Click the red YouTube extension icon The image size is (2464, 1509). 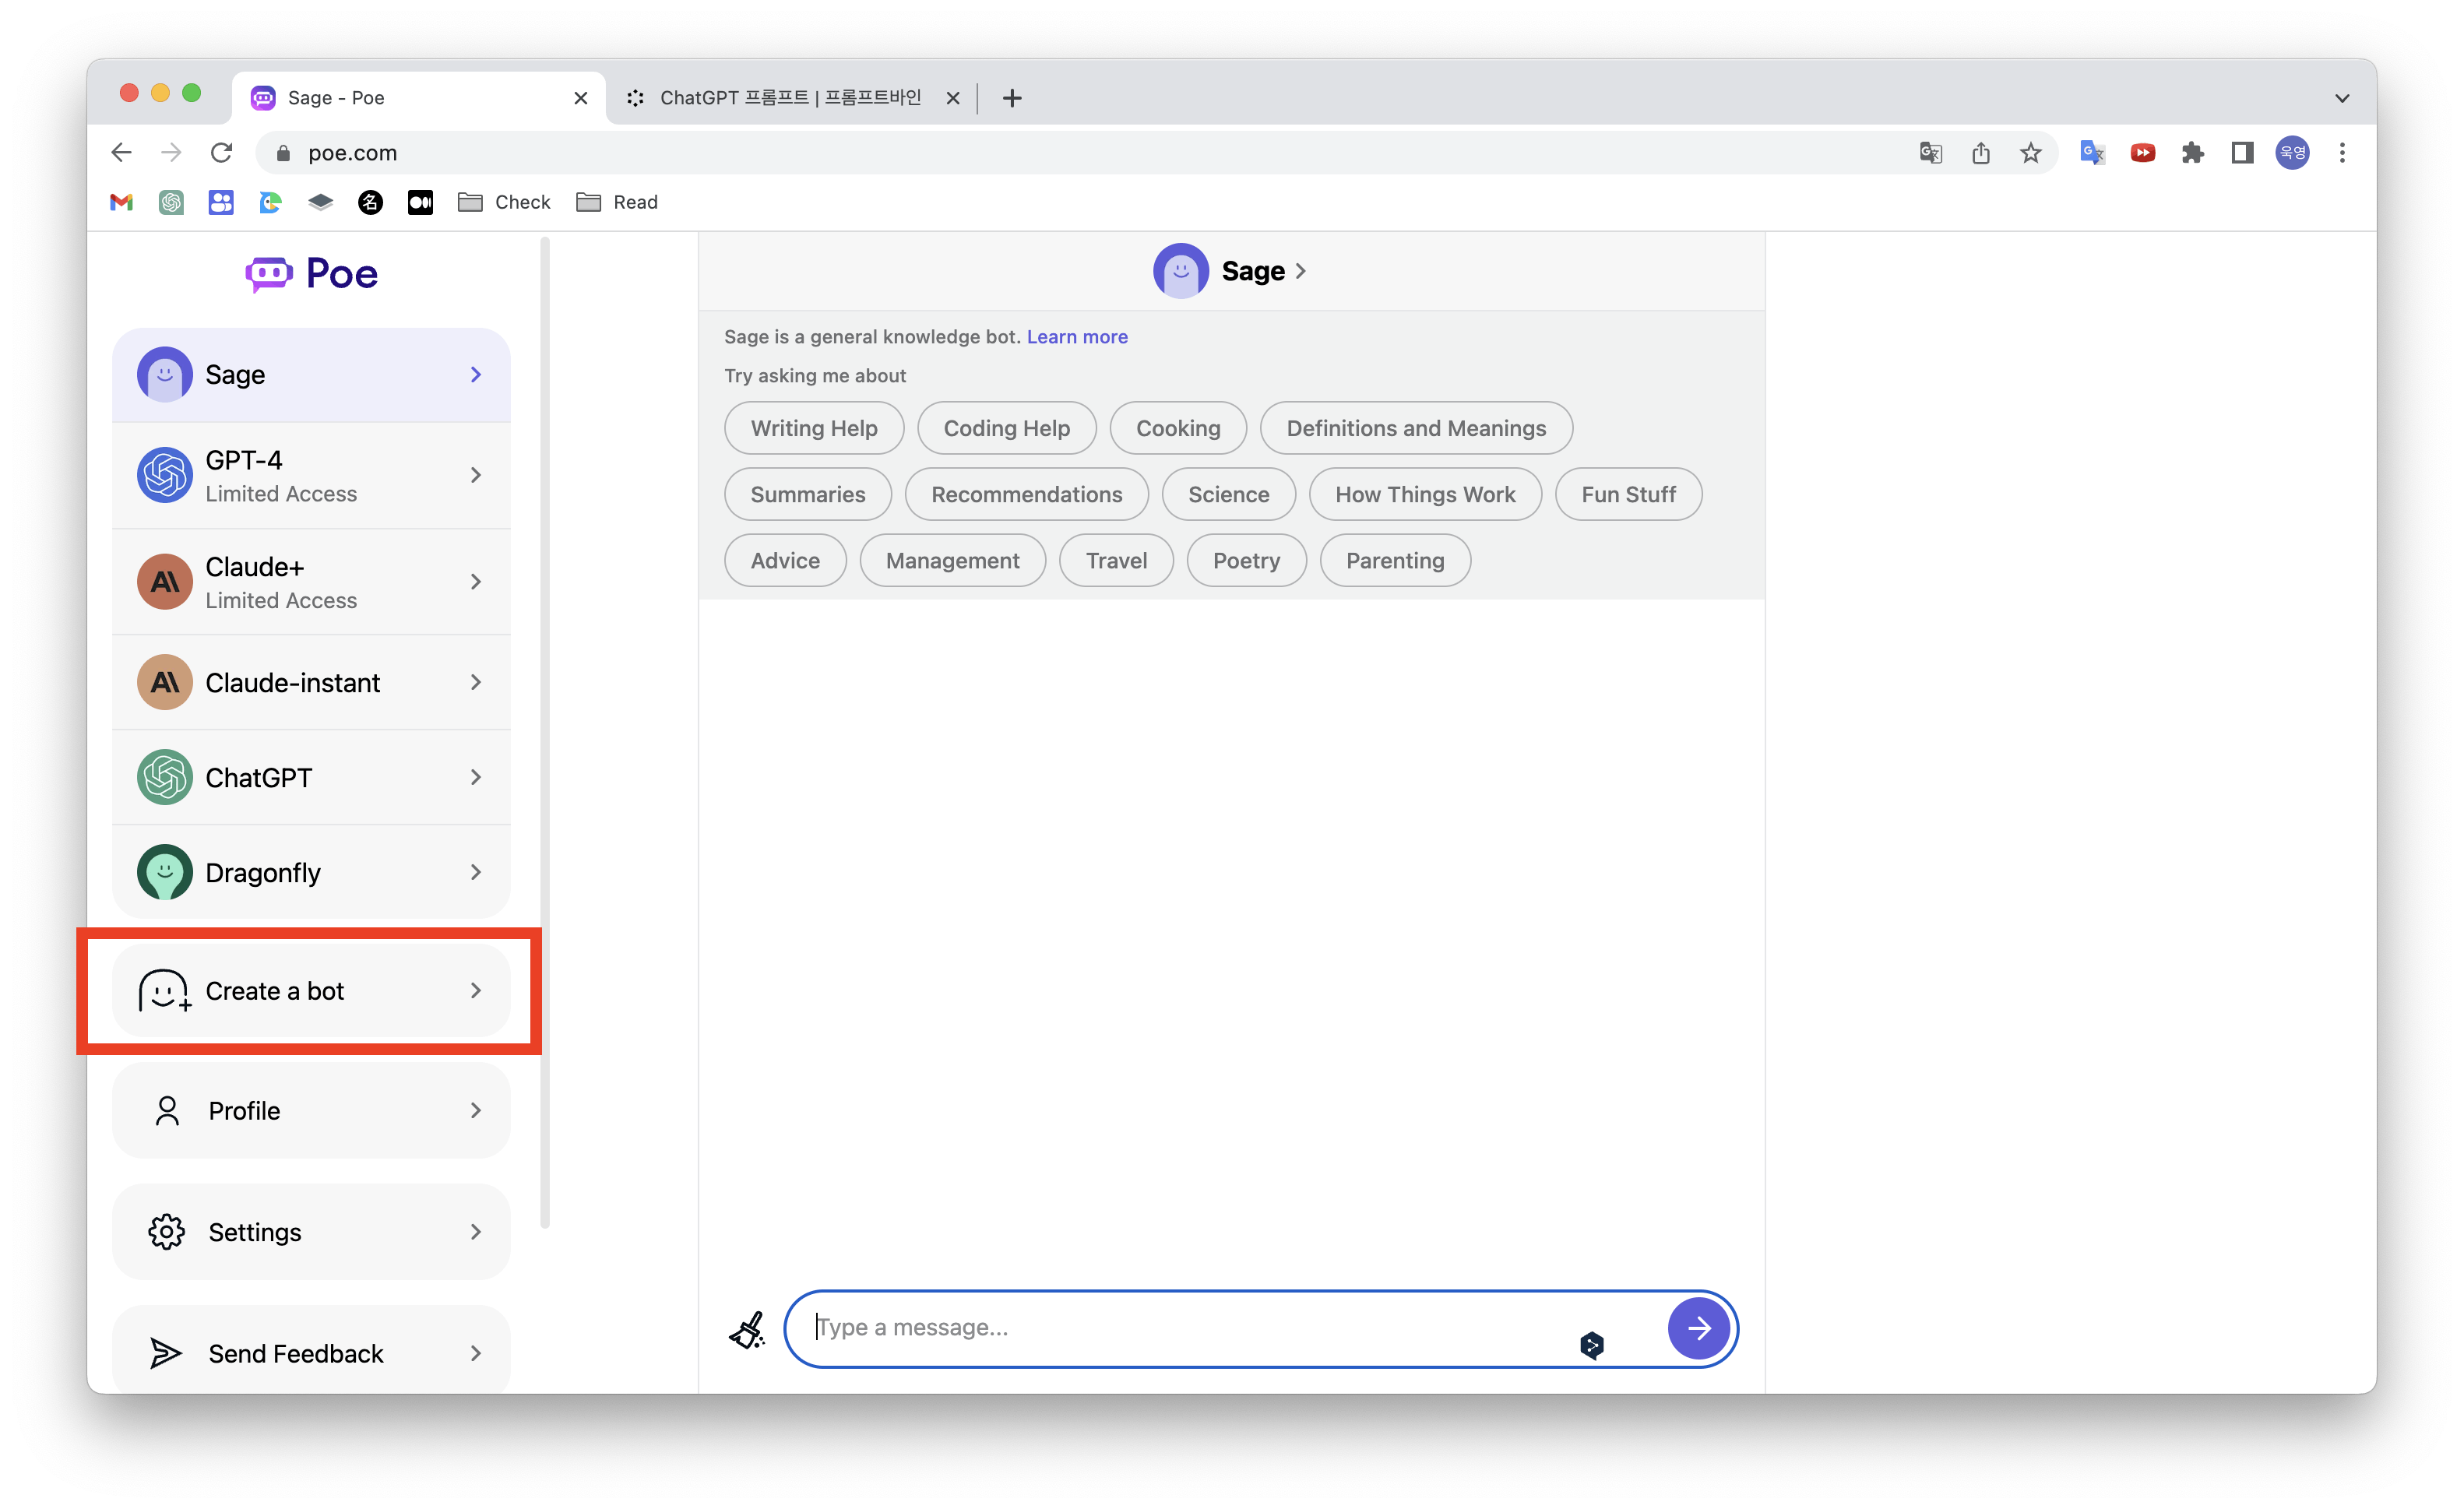click(2142, 152)
